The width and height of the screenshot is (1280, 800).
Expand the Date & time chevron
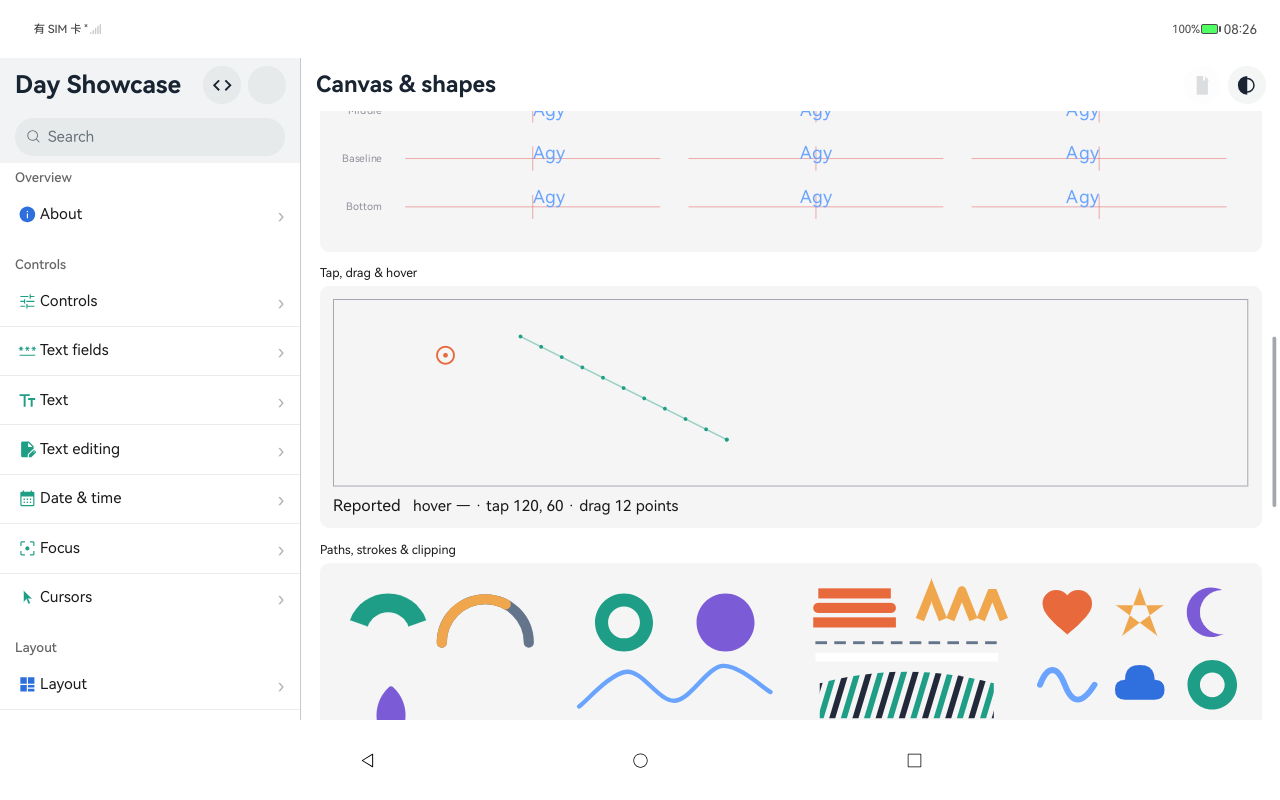(281, 500)
